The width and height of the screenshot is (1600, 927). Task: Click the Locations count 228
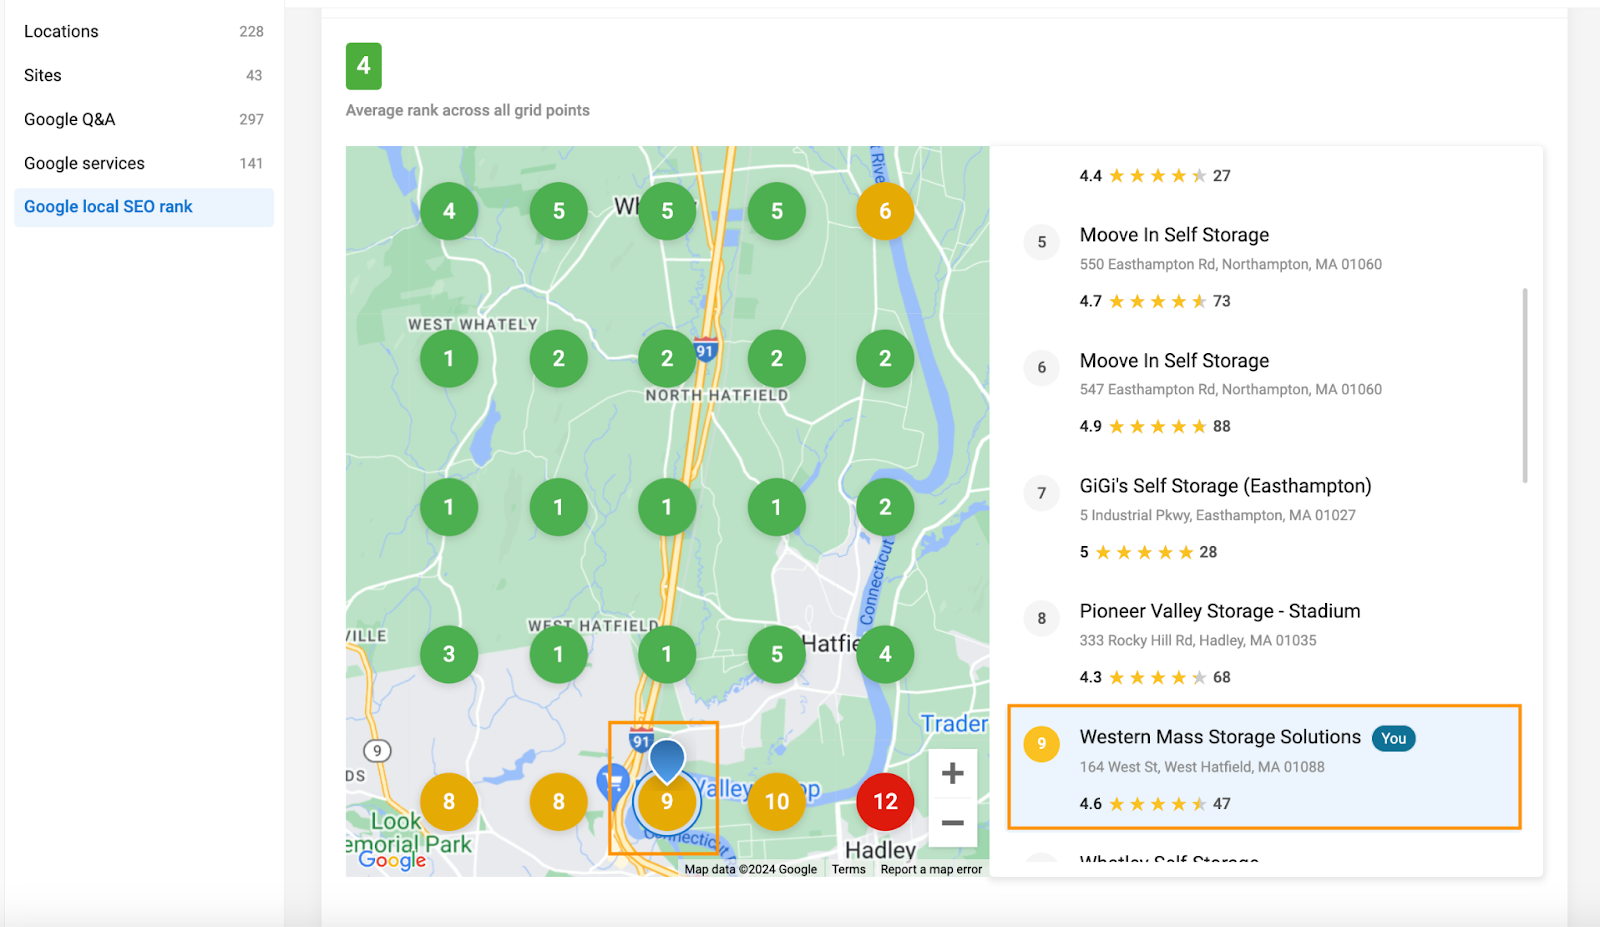pos(252,32)
